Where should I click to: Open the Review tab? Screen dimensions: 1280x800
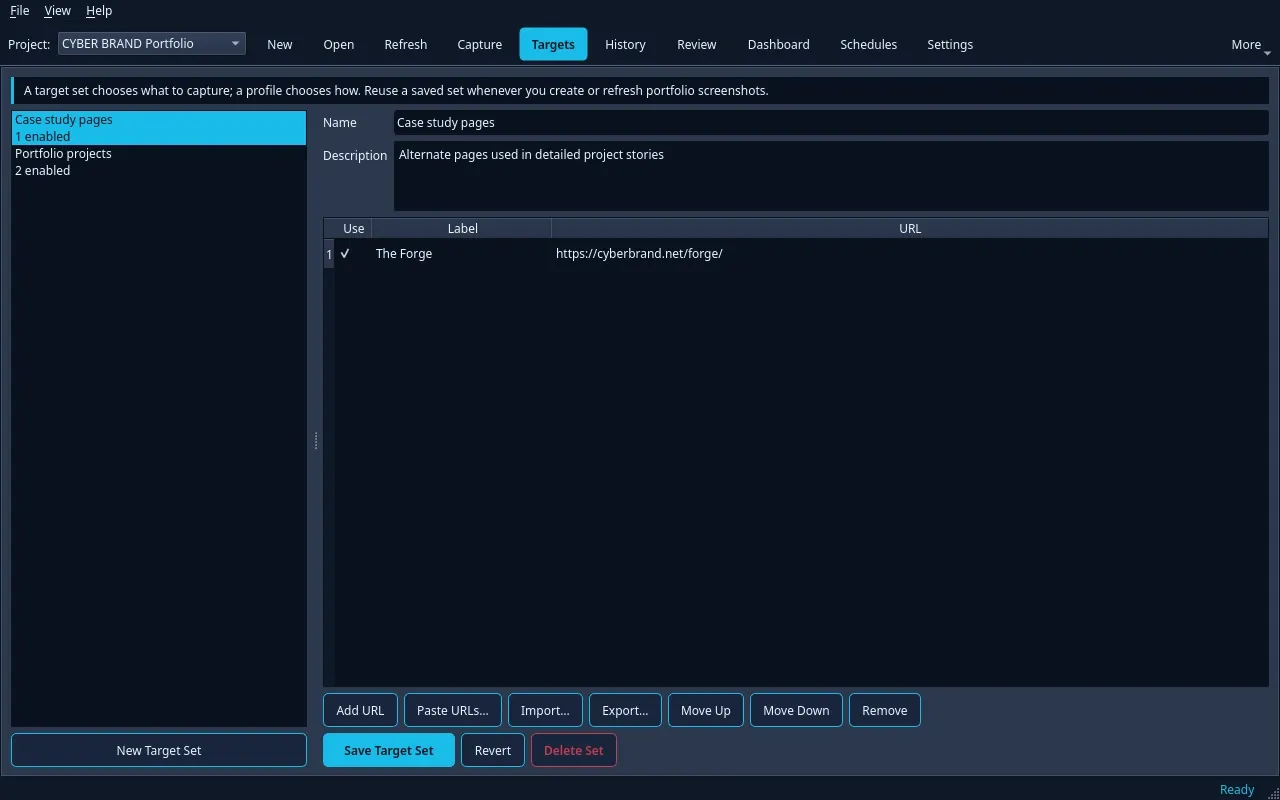pos(697,44)
